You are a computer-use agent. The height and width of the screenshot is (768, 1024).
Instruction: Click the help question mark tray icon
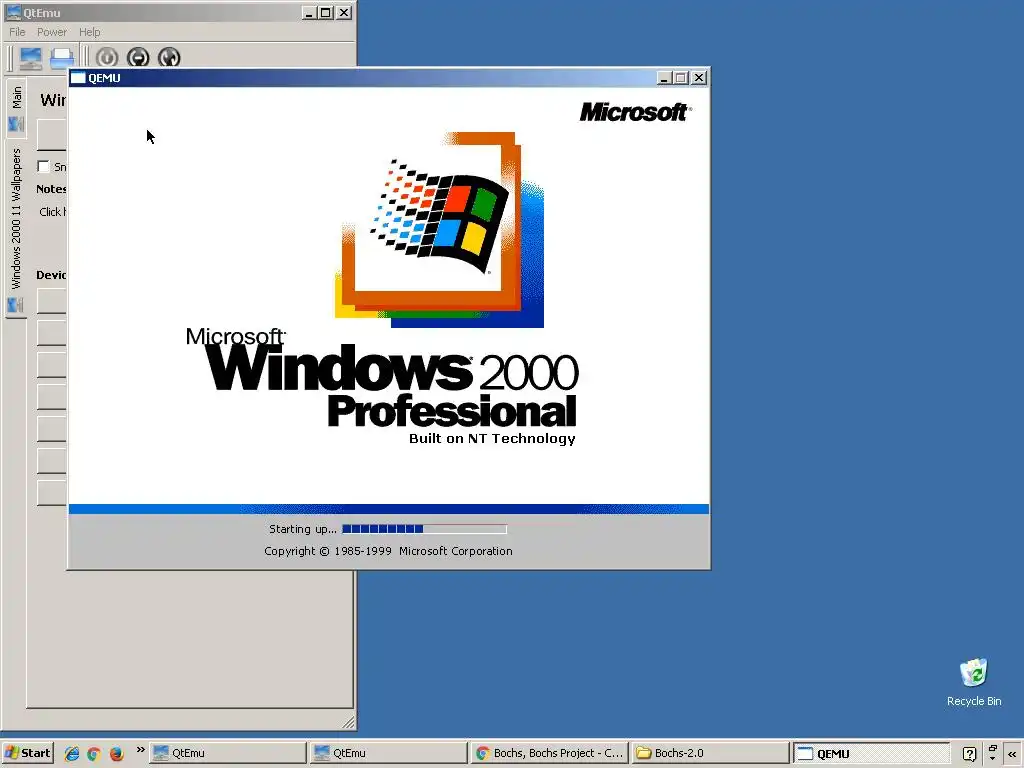(x=969, y=754)
